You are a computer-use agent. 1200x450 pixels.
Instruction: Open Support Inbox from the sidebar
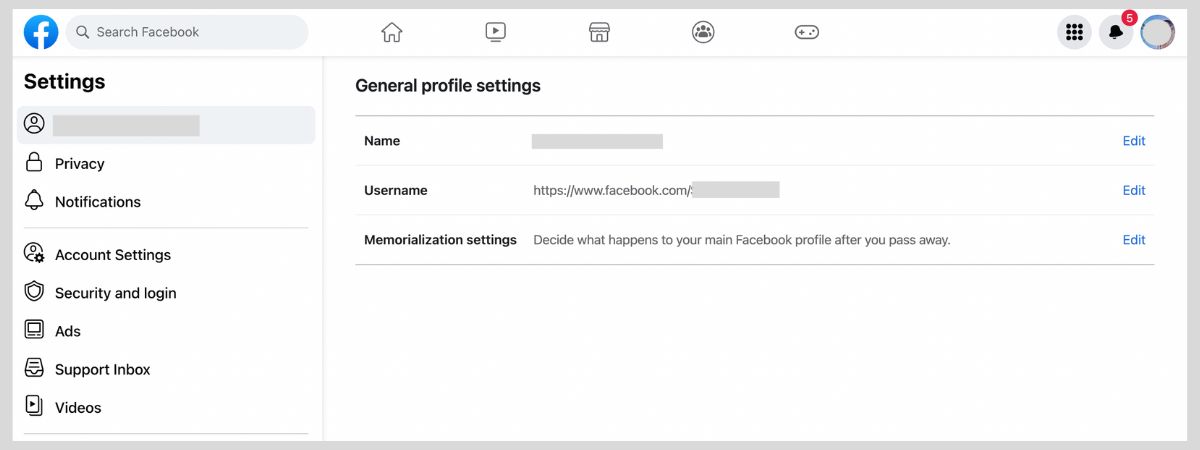[102, 369]
